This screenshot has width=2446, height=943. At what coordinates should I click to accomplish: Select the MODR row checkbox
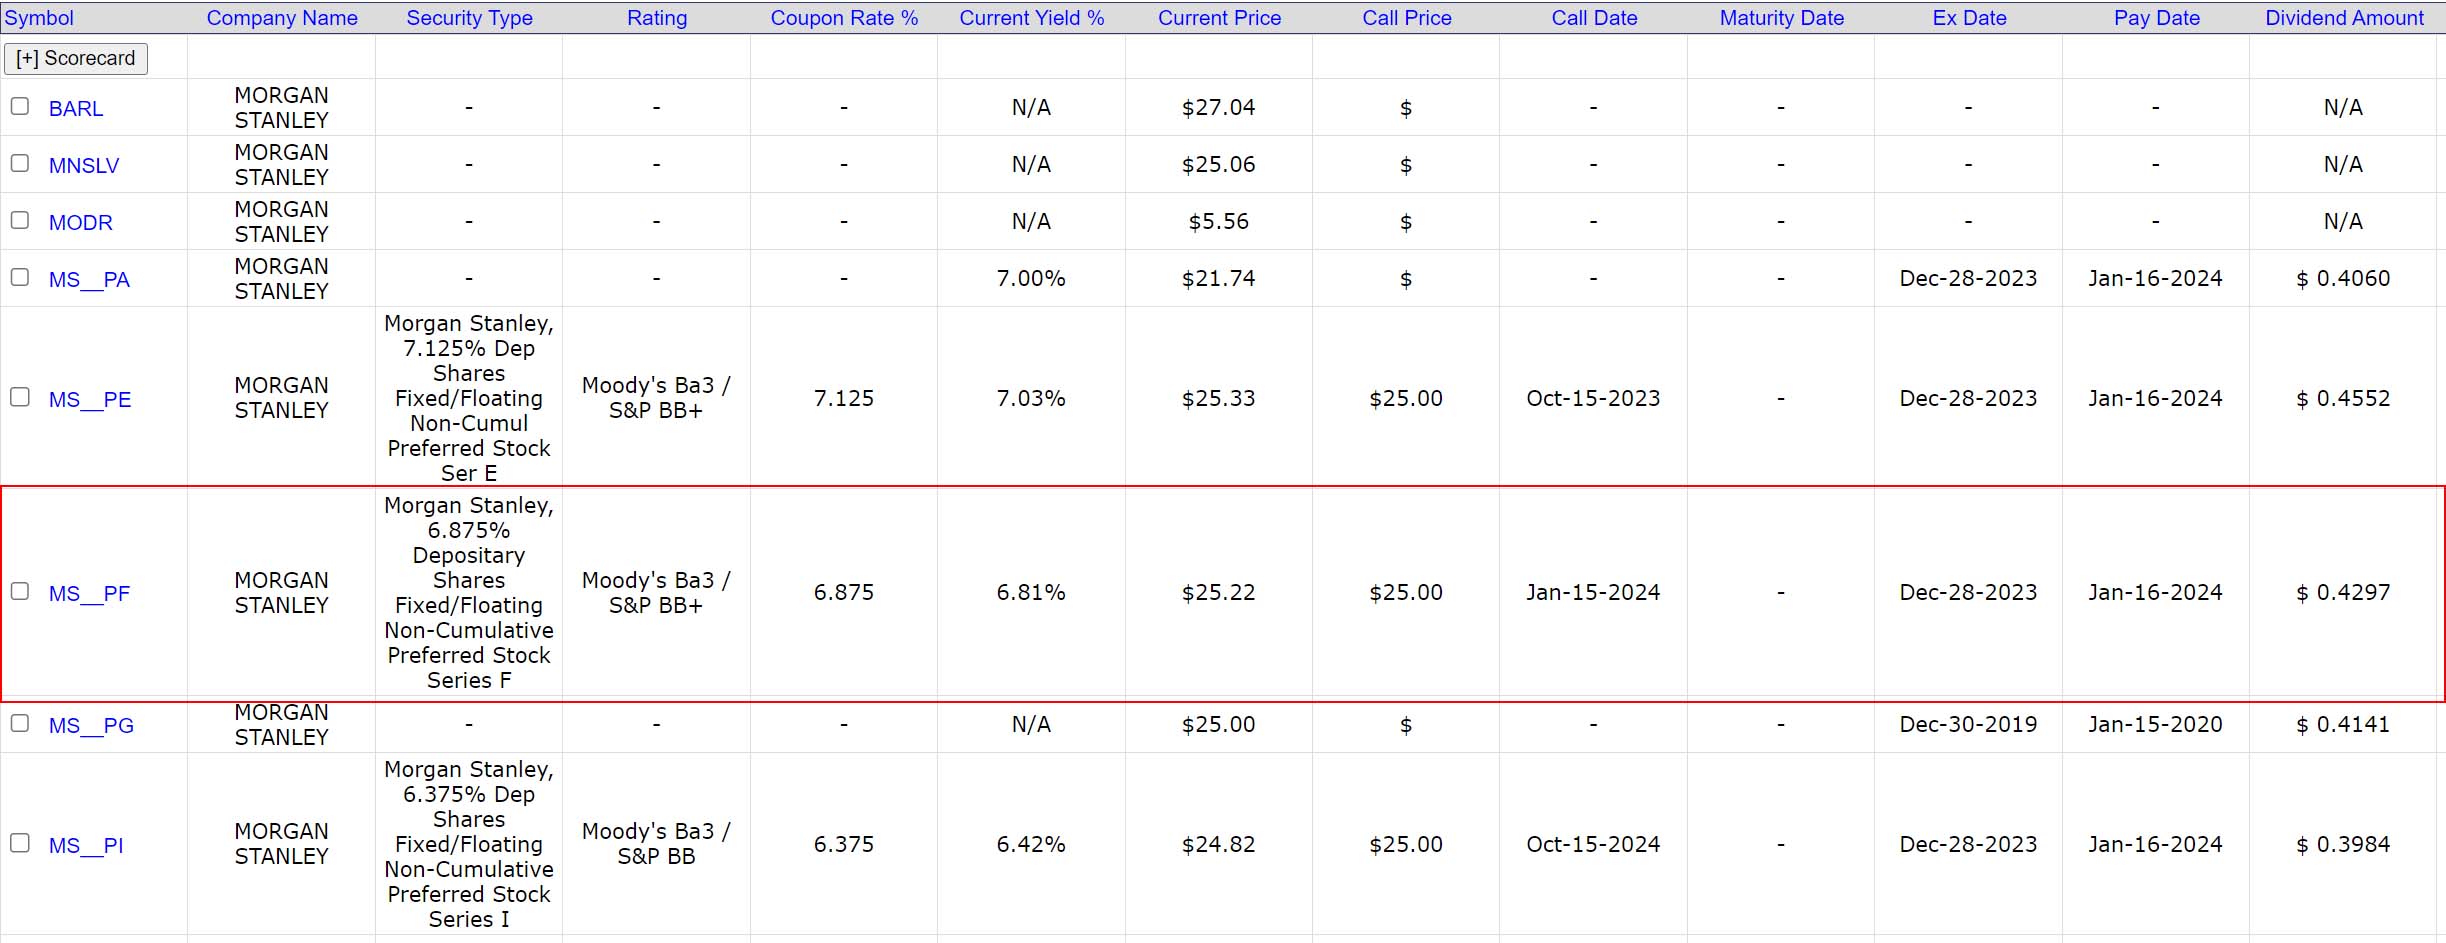(x=20, y=220)
